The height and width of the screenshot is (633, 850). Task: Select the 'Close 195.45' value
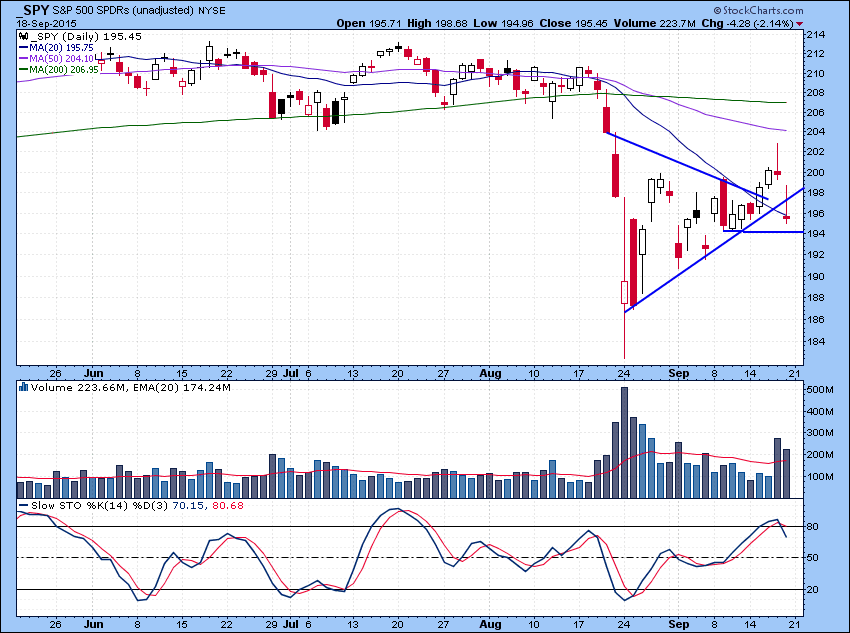point(574,23)
